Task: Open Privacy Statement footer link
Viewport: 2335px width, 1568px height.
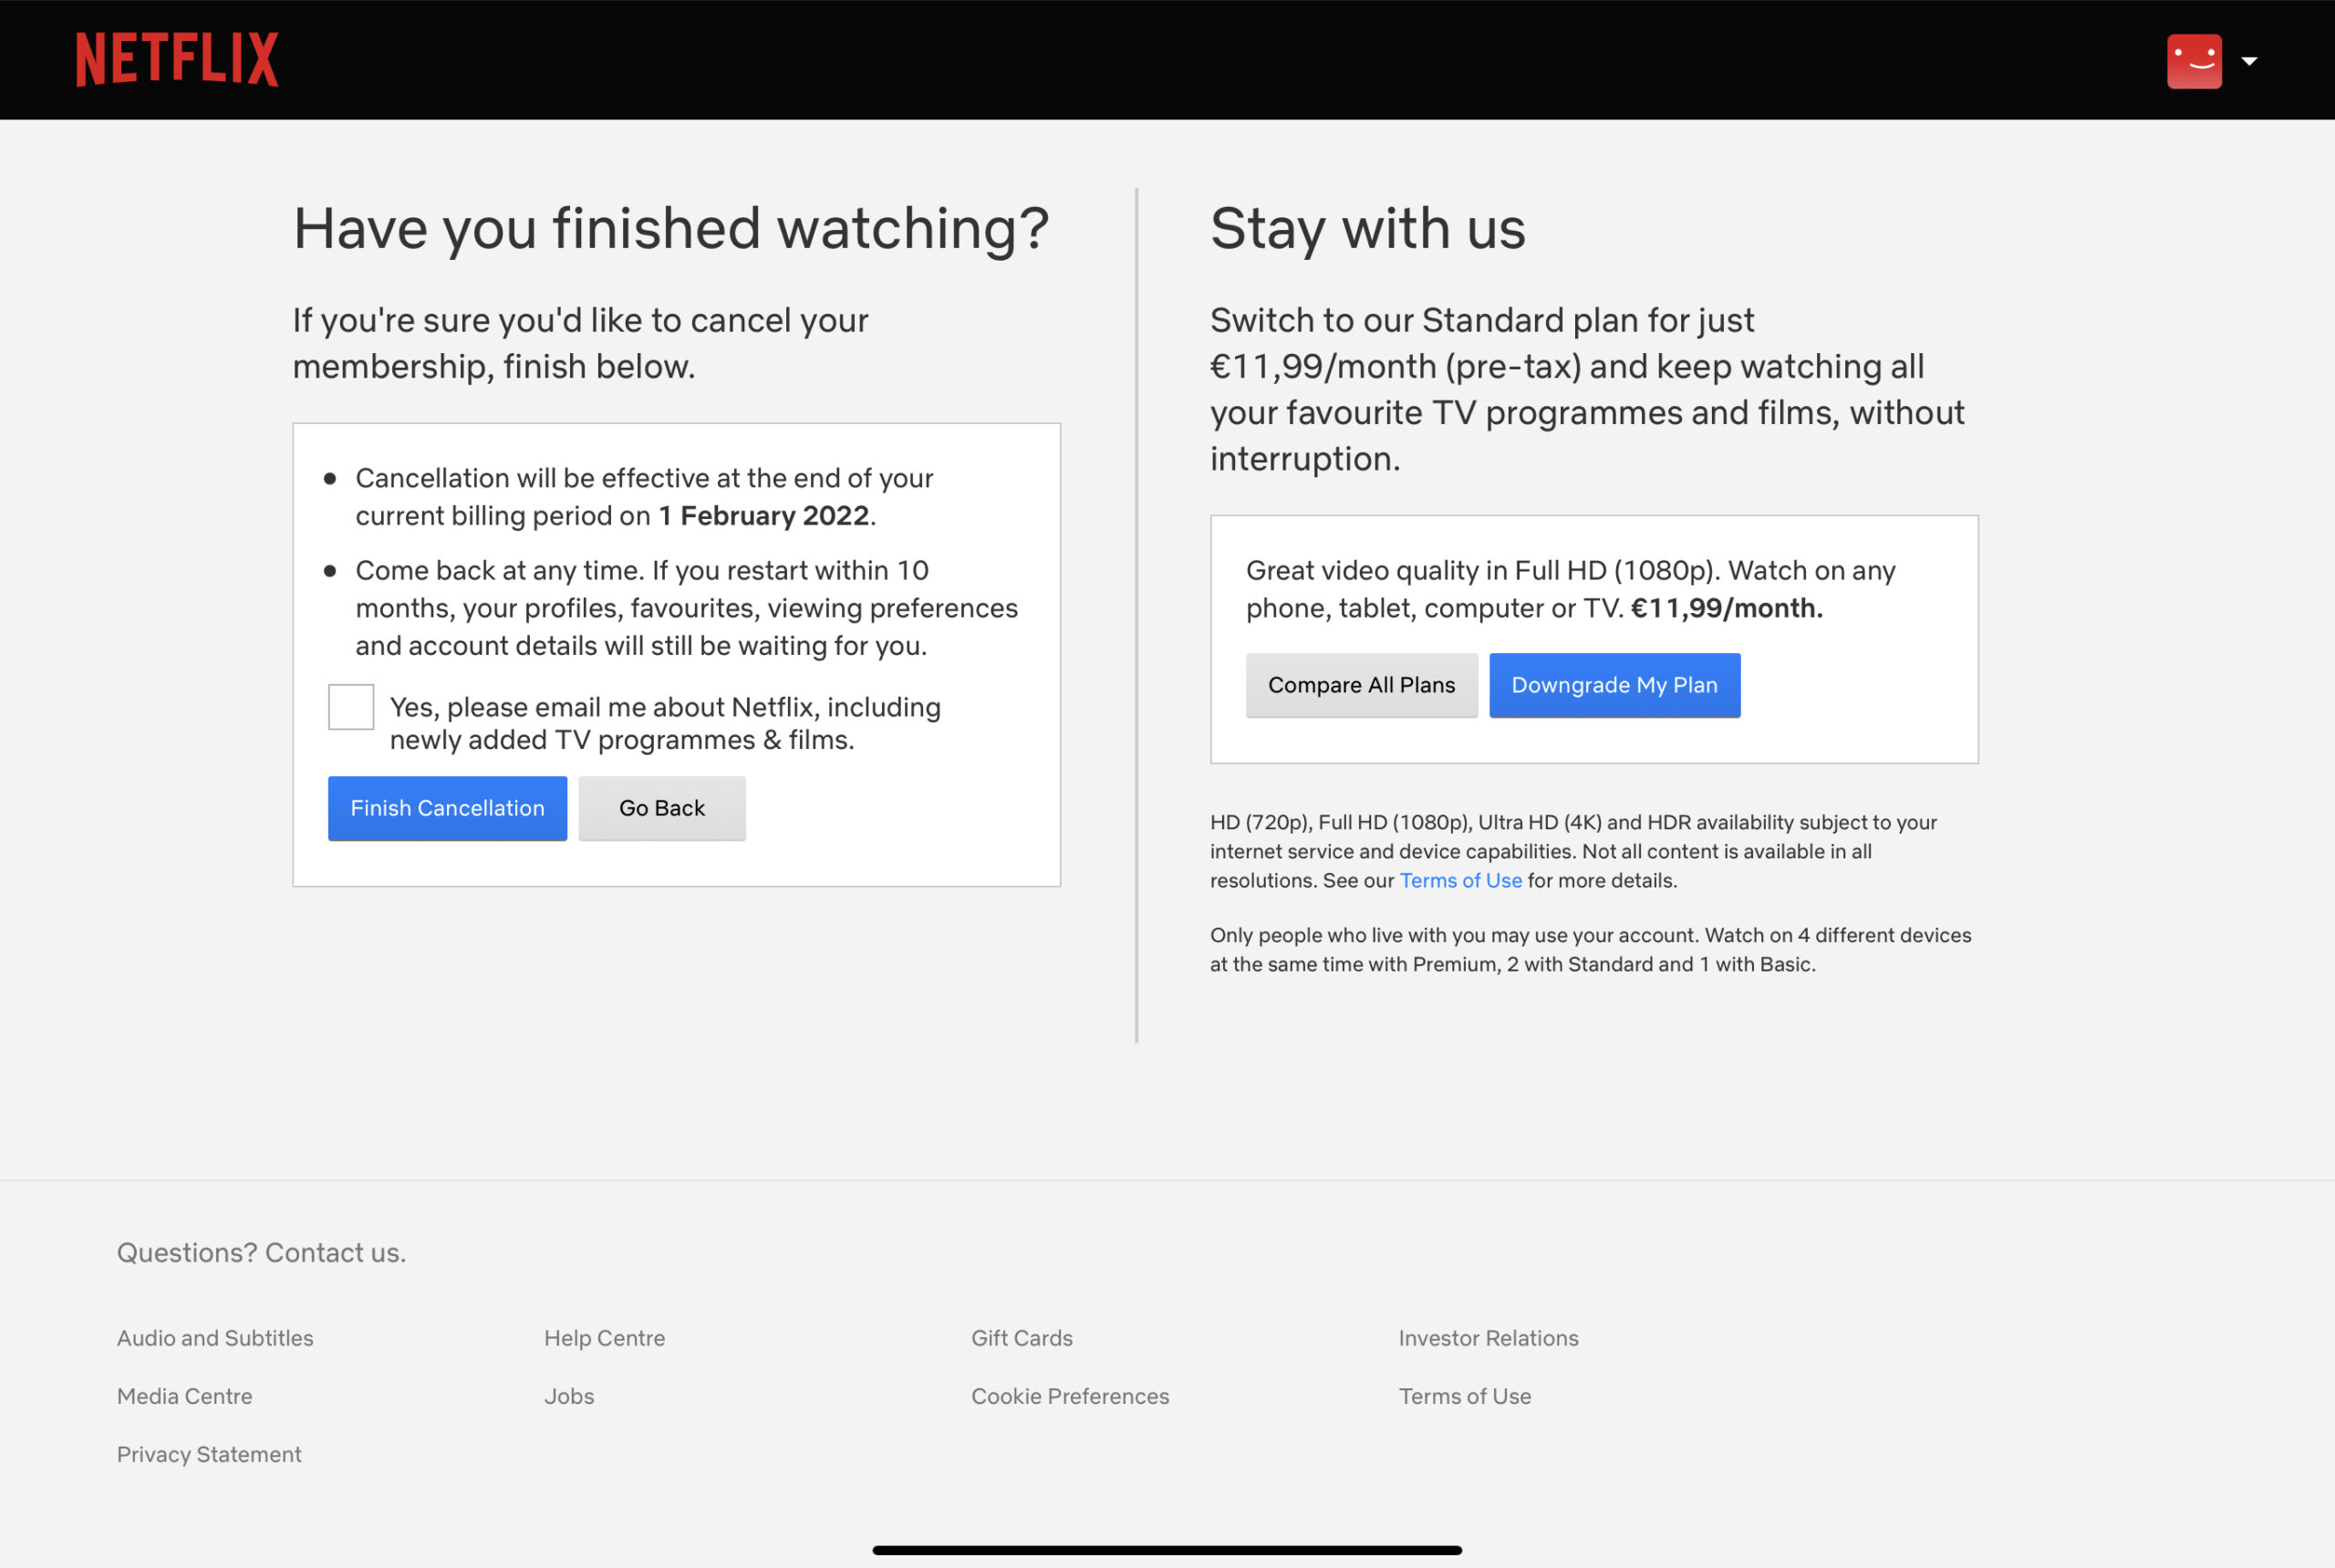Action: pos(209,1454)
